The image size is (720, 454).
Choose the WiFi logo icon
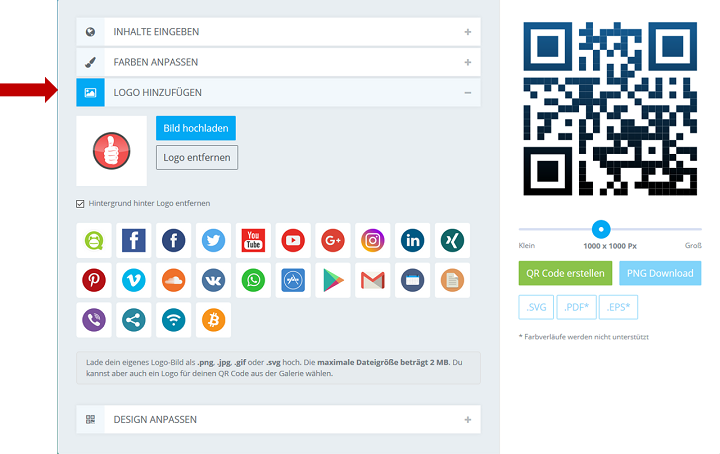[174, 320]
